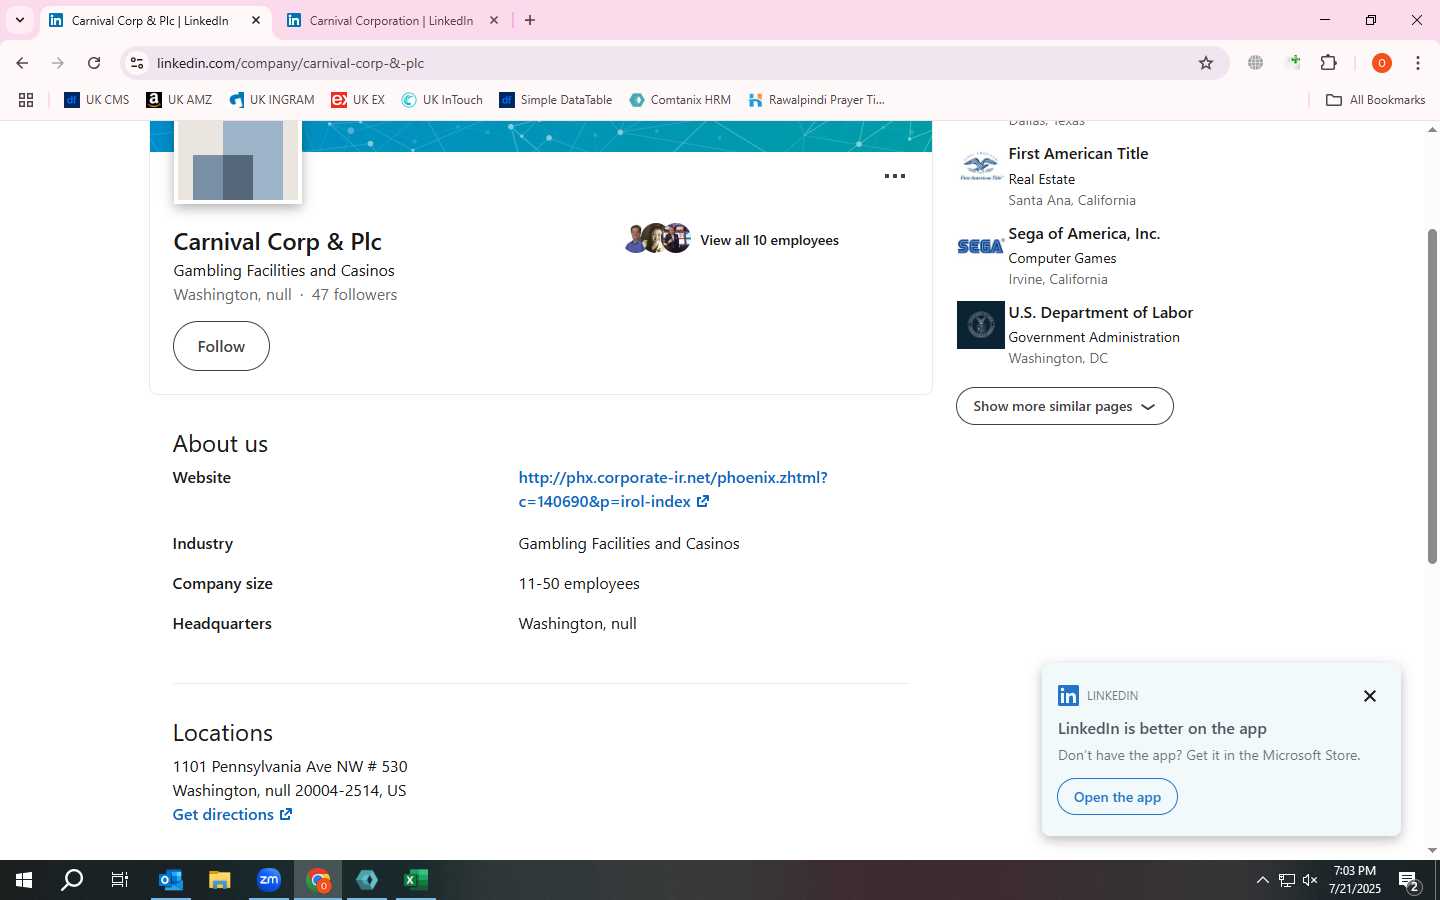Expand Show more similar pages

tap(1065, 406)
